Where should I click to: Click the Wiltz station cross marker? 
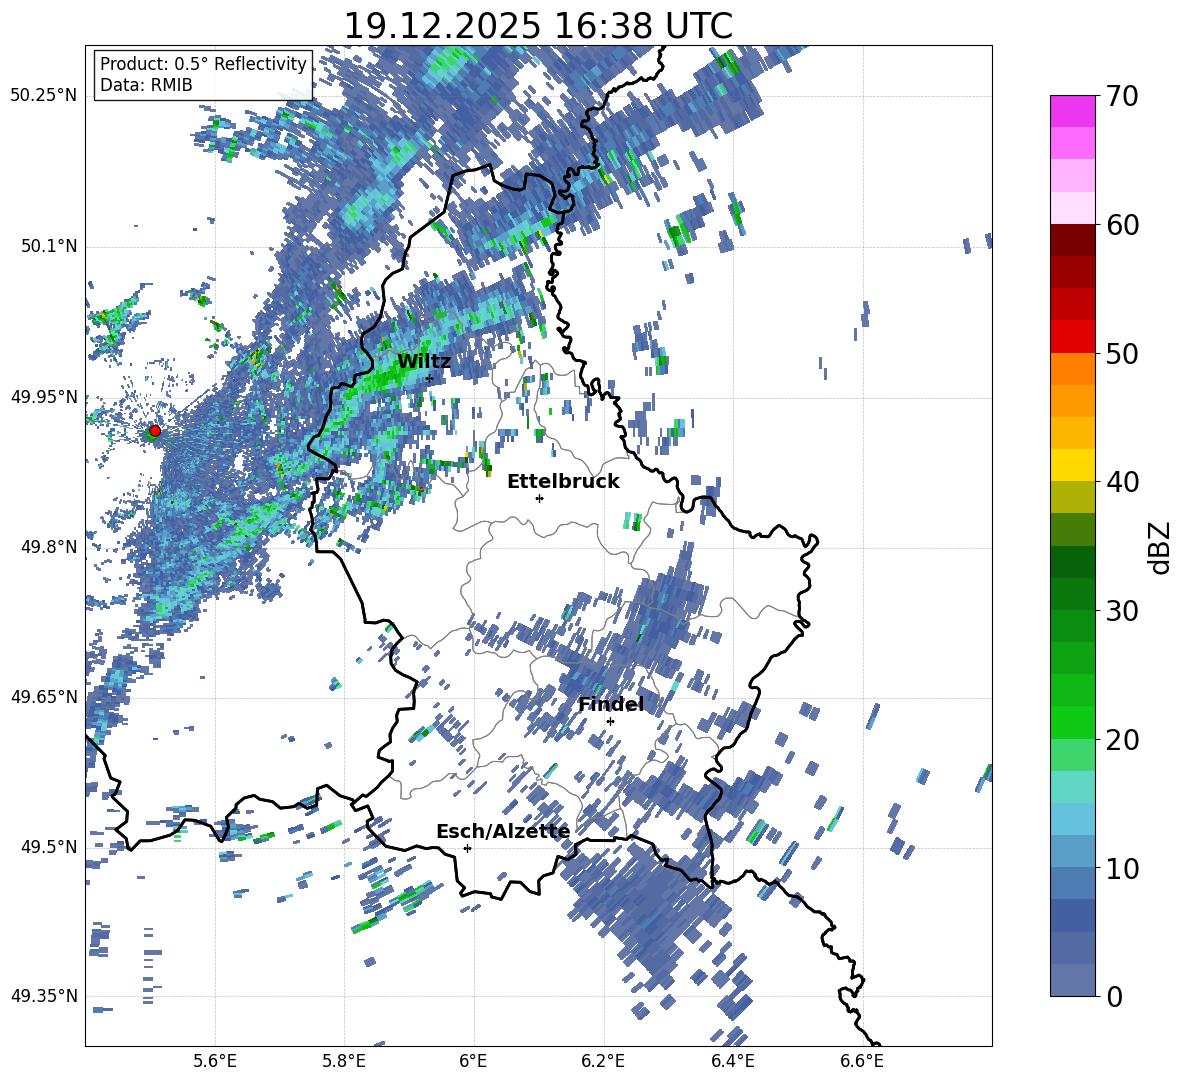coord(430,378)
